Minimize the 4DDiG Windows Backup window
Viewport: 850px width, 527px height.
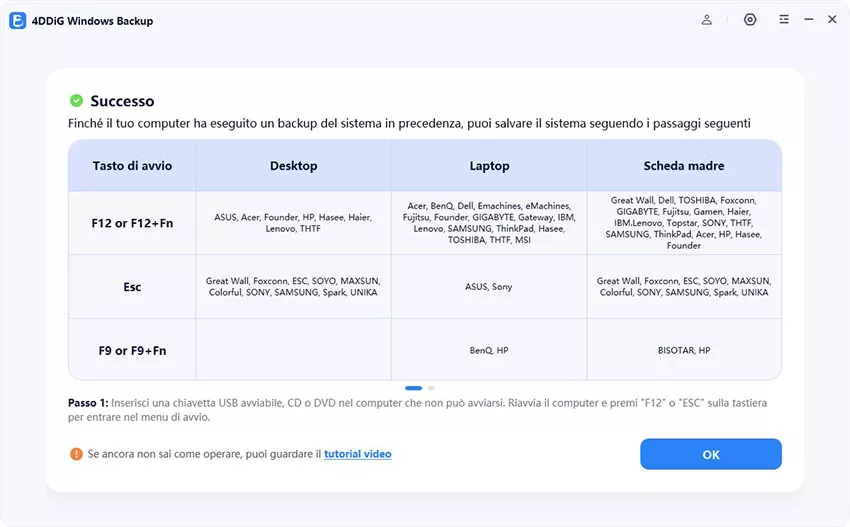click(808, 20)
